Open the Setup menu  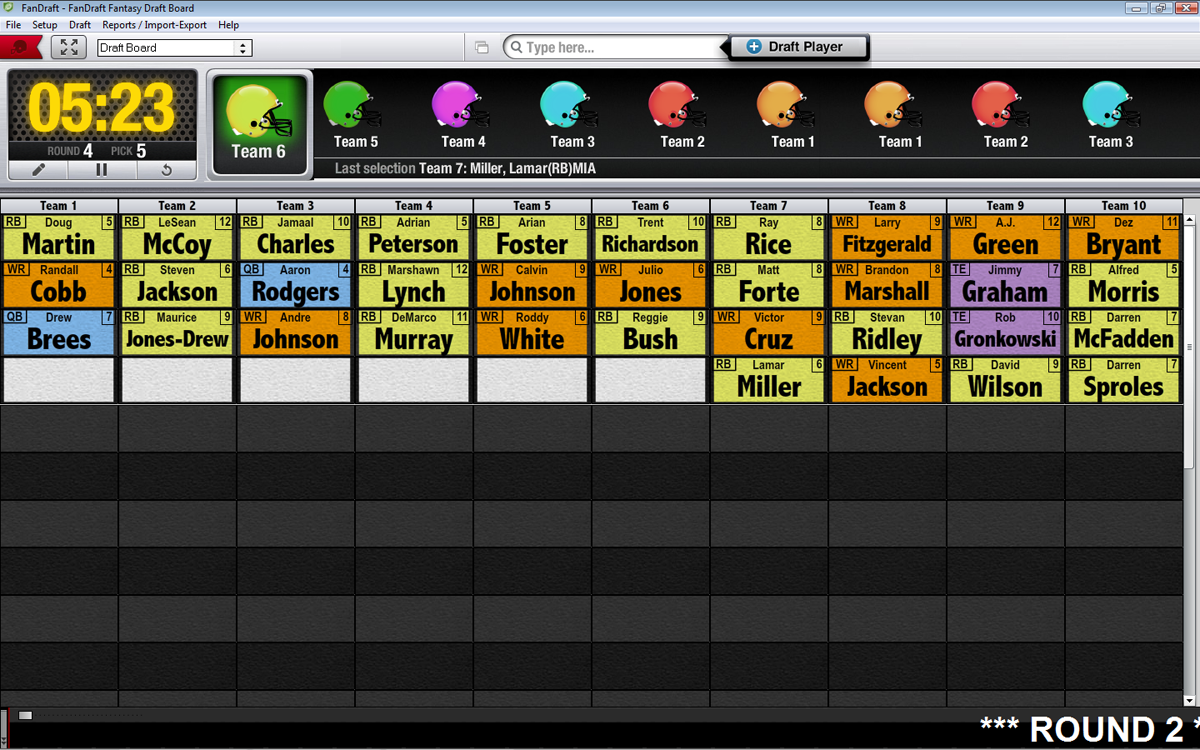[45, 25]
